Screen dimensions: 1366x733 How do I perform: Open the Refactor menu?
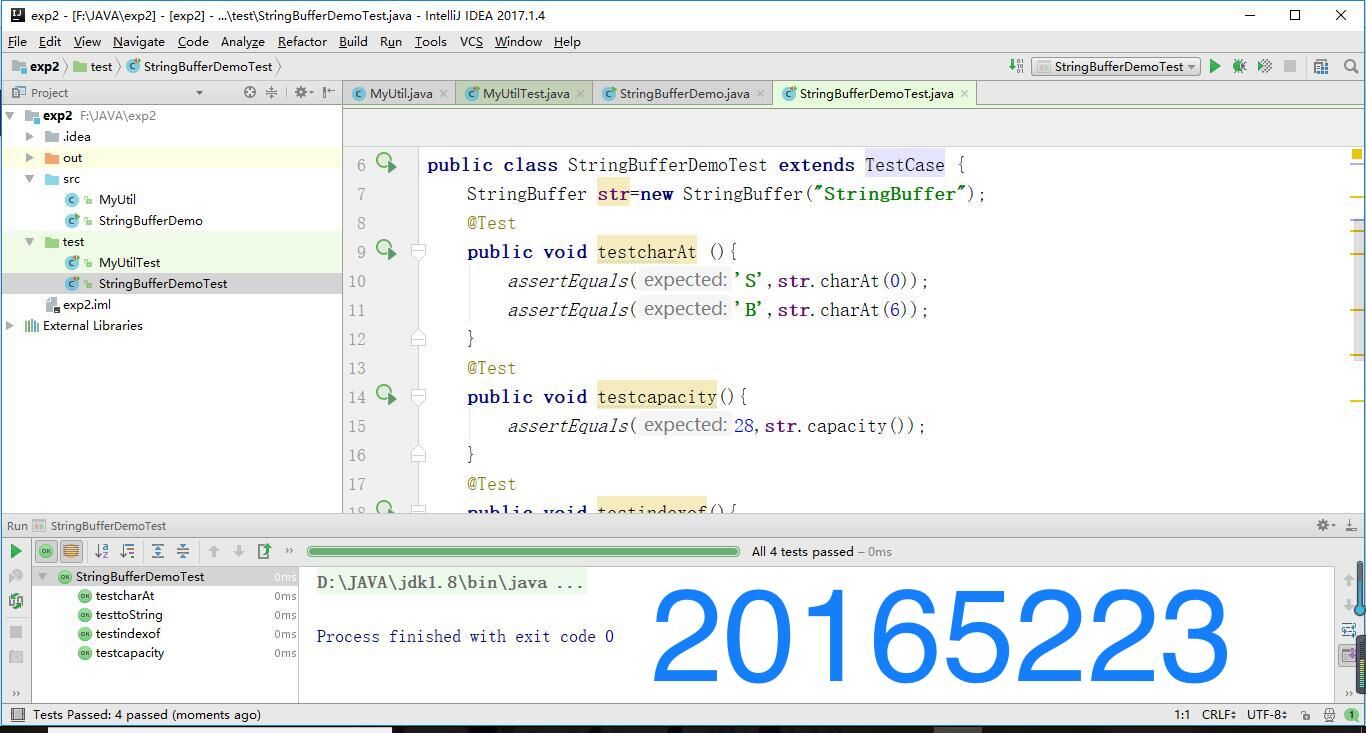click(302, 42)
